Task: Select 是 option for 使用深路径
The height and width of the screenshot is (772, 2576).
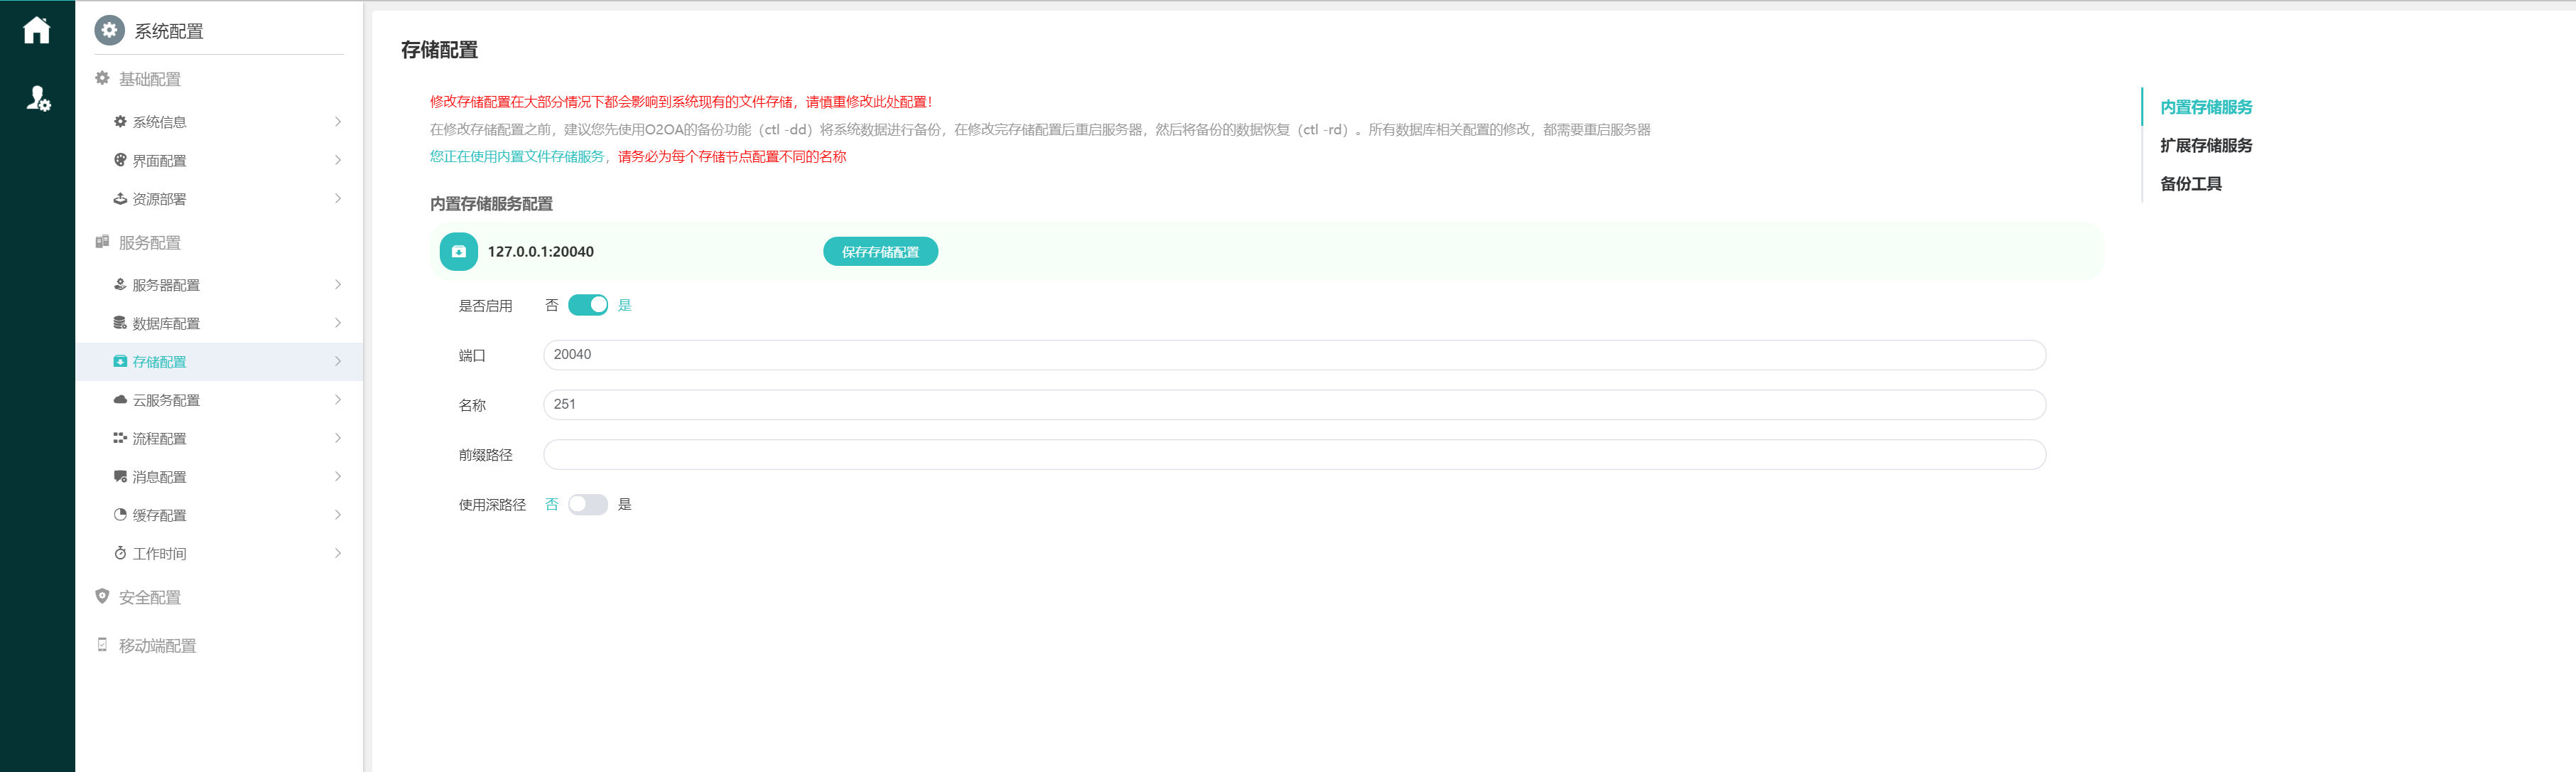Action: 625,505
